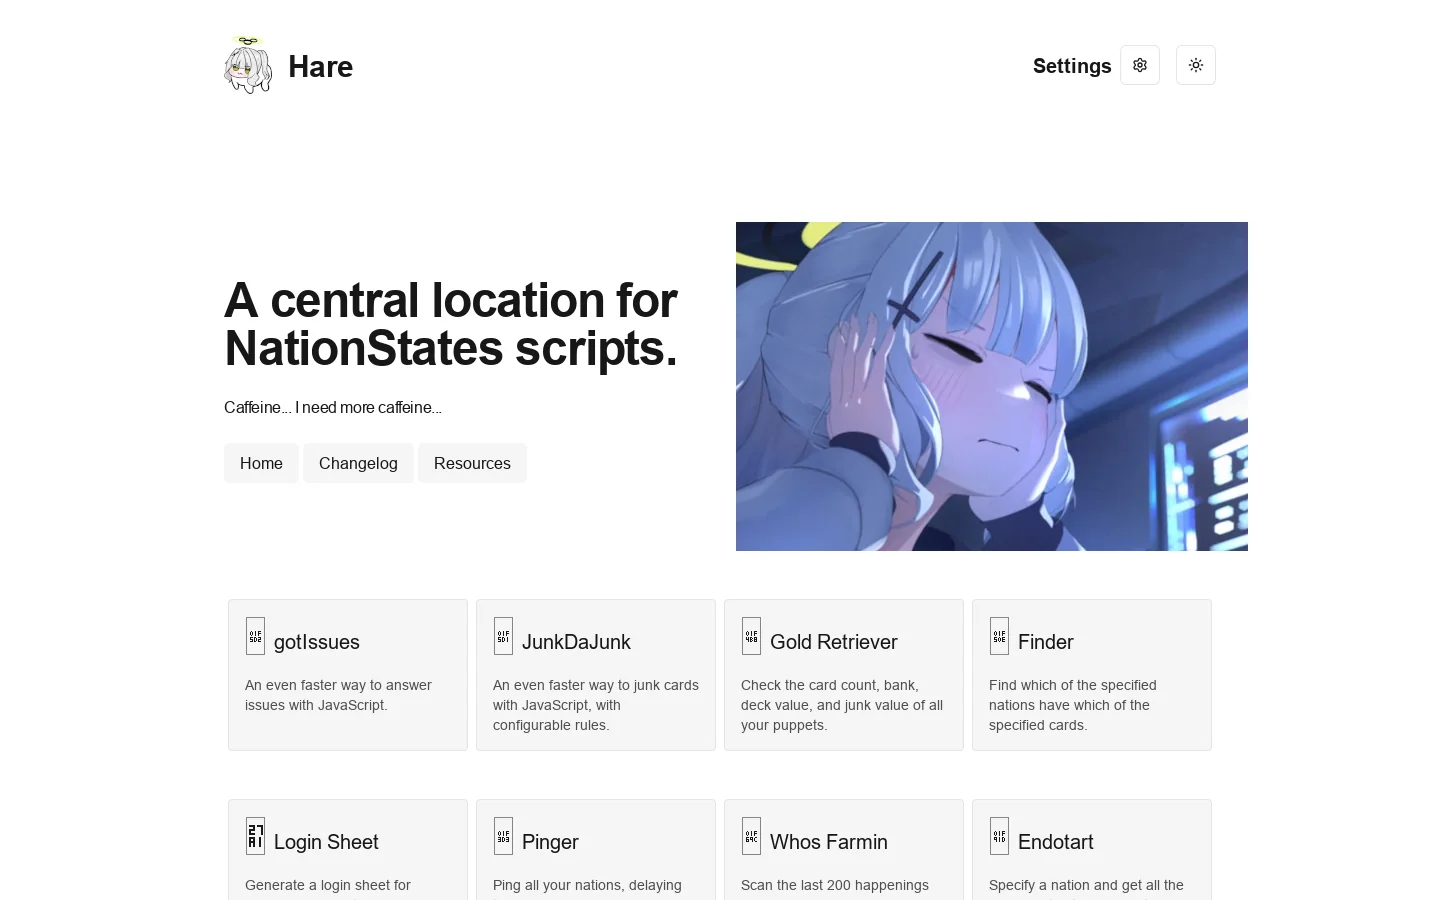This screenshot has height=900, width=1440.
Task: Click the Hare site title
Action: pyautogui.click(x=320, y=66)
